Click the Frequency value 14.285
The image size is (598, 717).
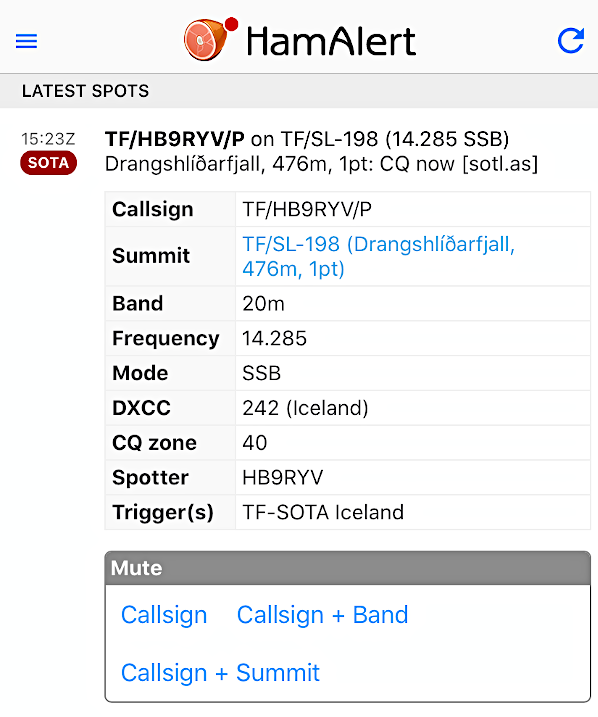[x=274, y=338]
